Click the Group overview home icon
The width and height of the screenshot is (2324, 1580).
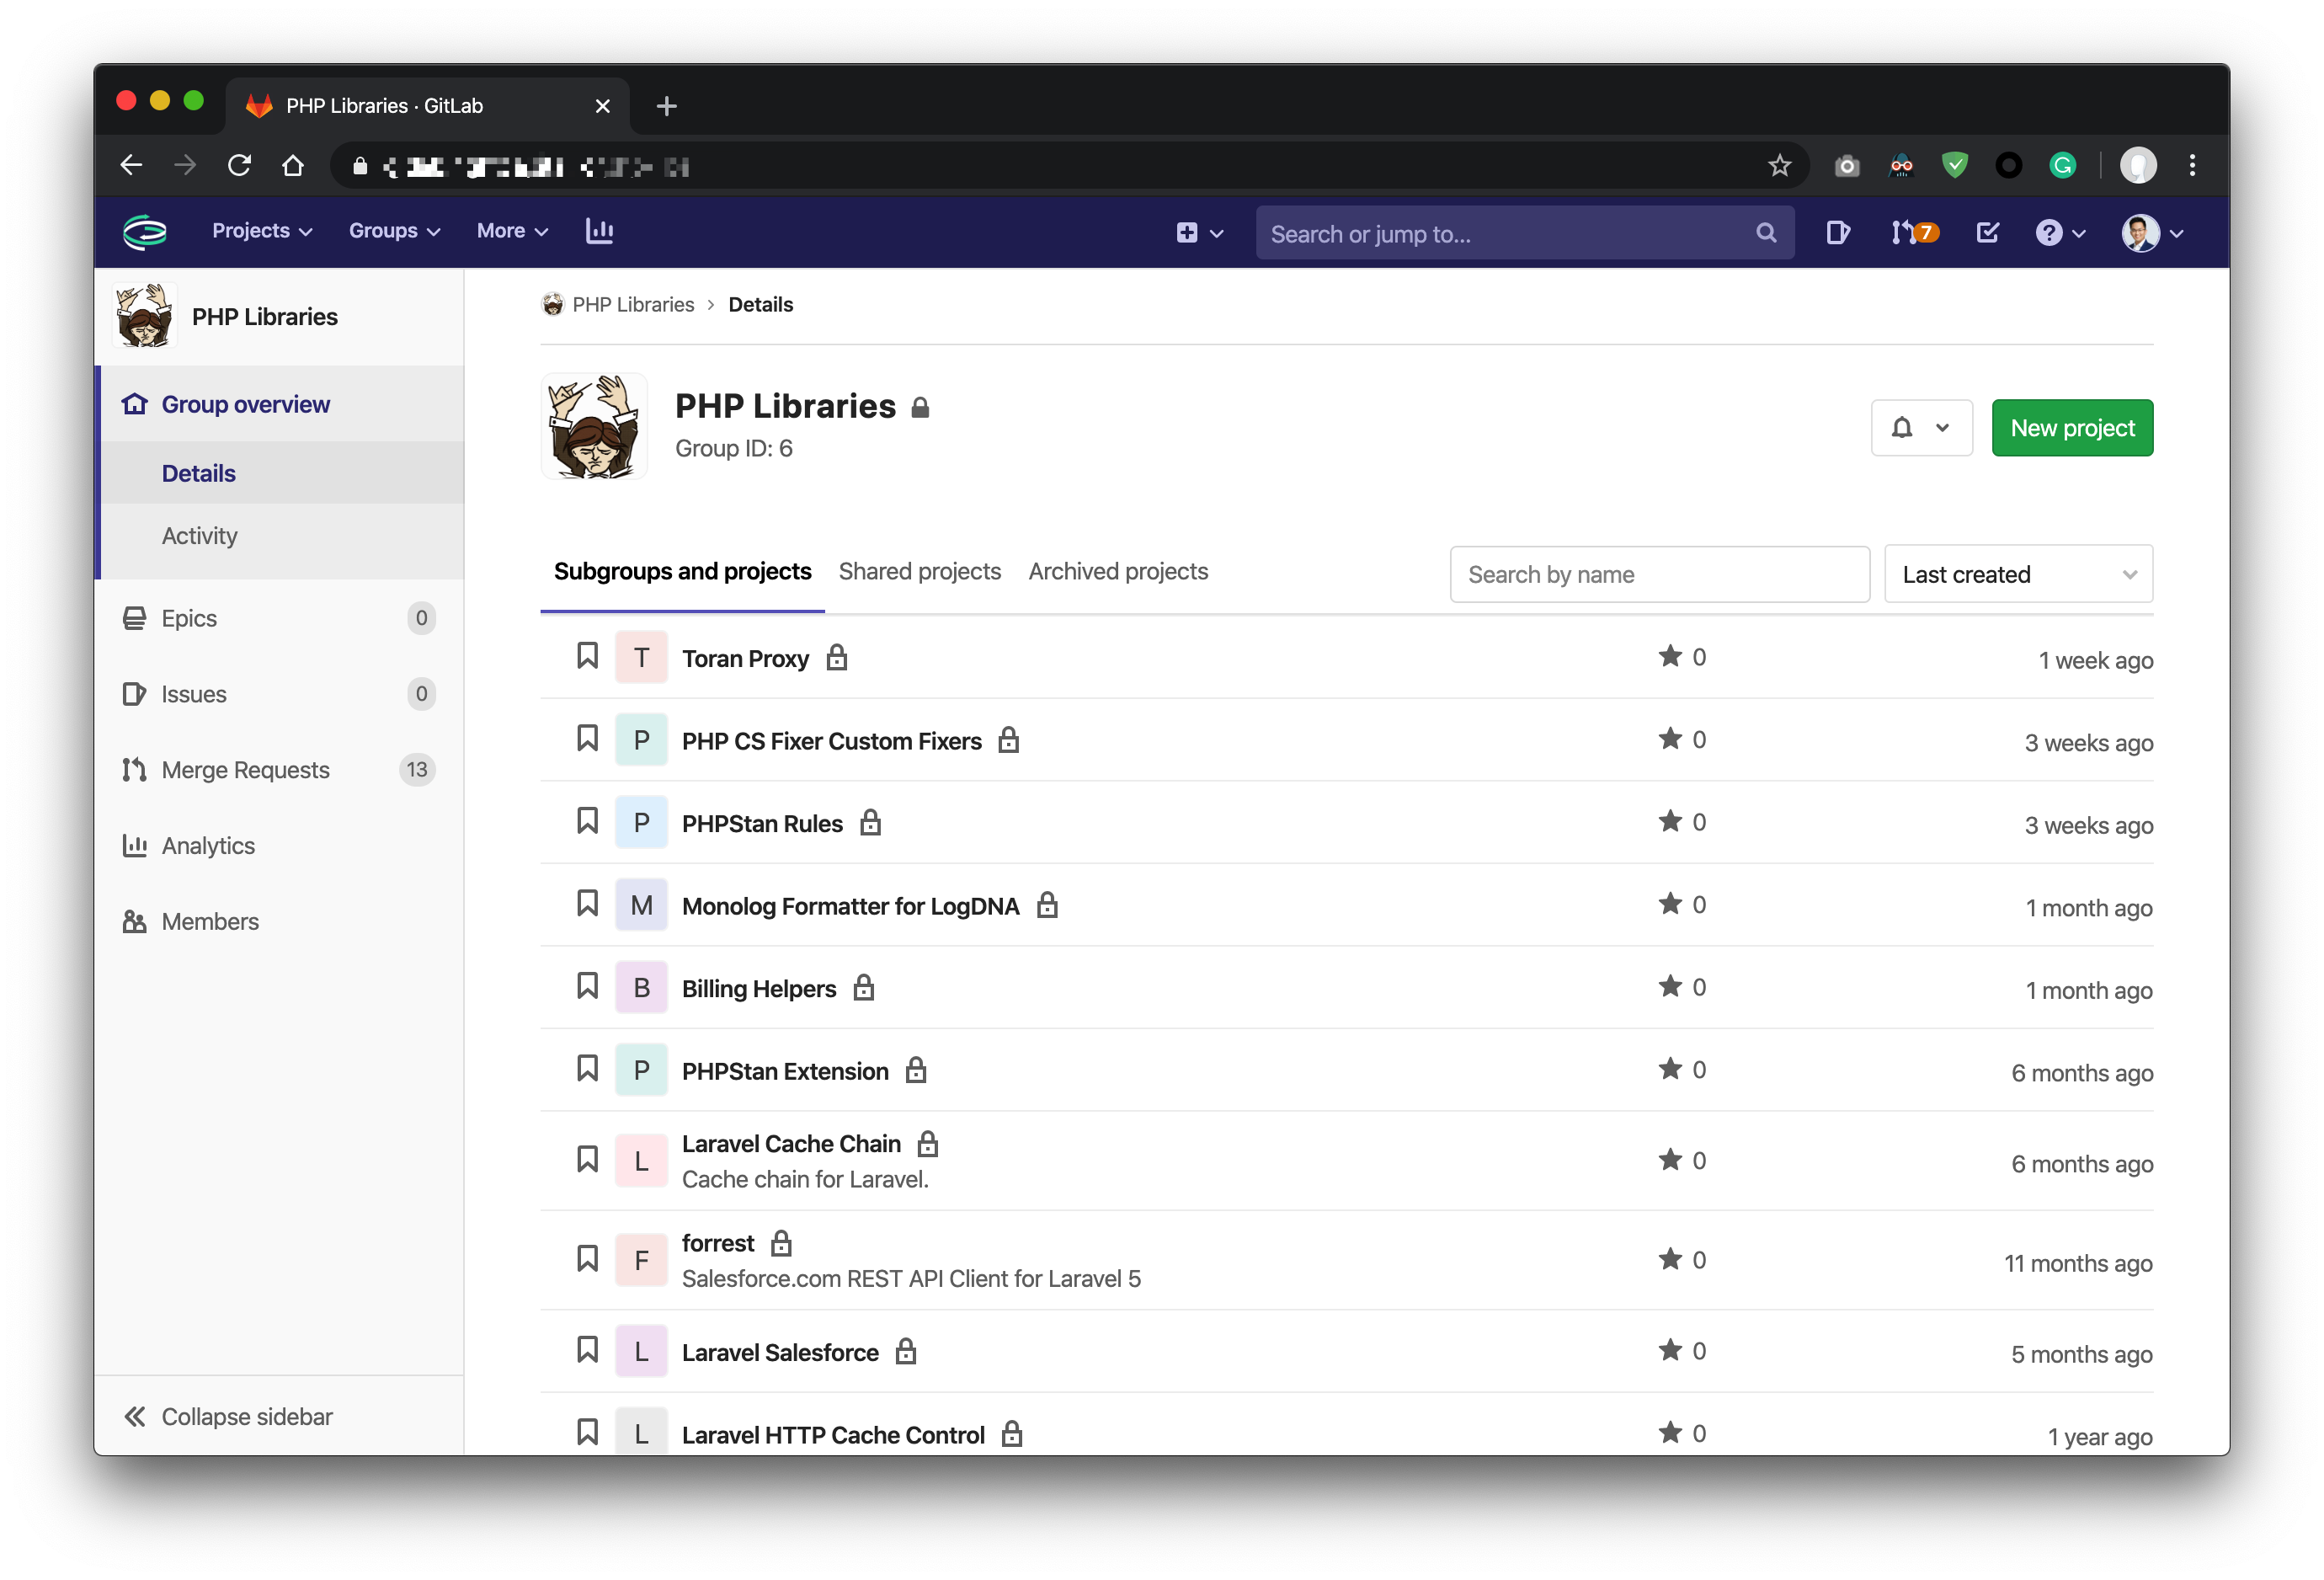tap(134, 404)
